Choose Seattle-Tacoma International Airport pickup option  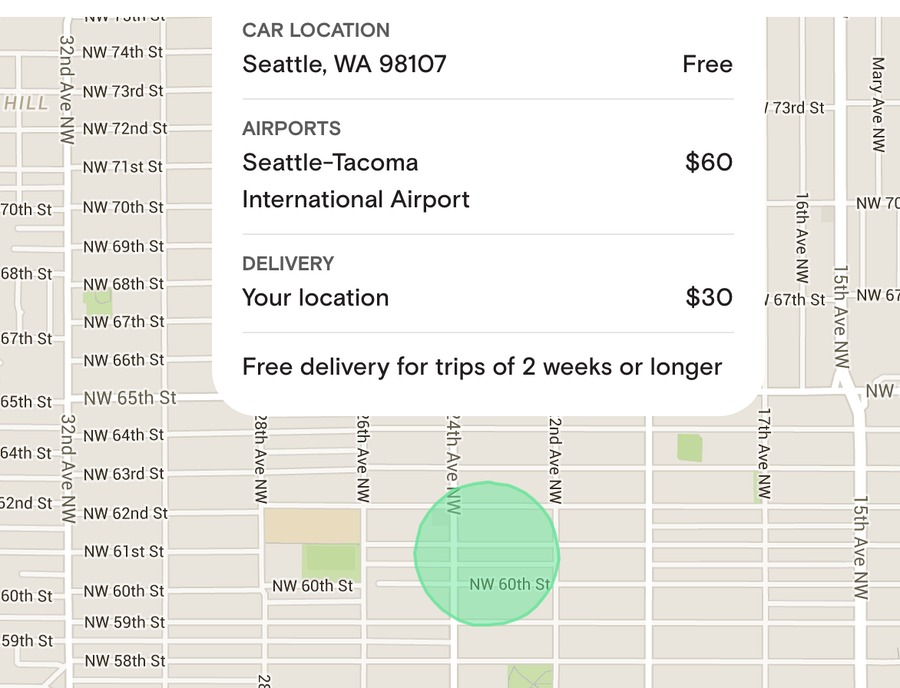[488, 181]
